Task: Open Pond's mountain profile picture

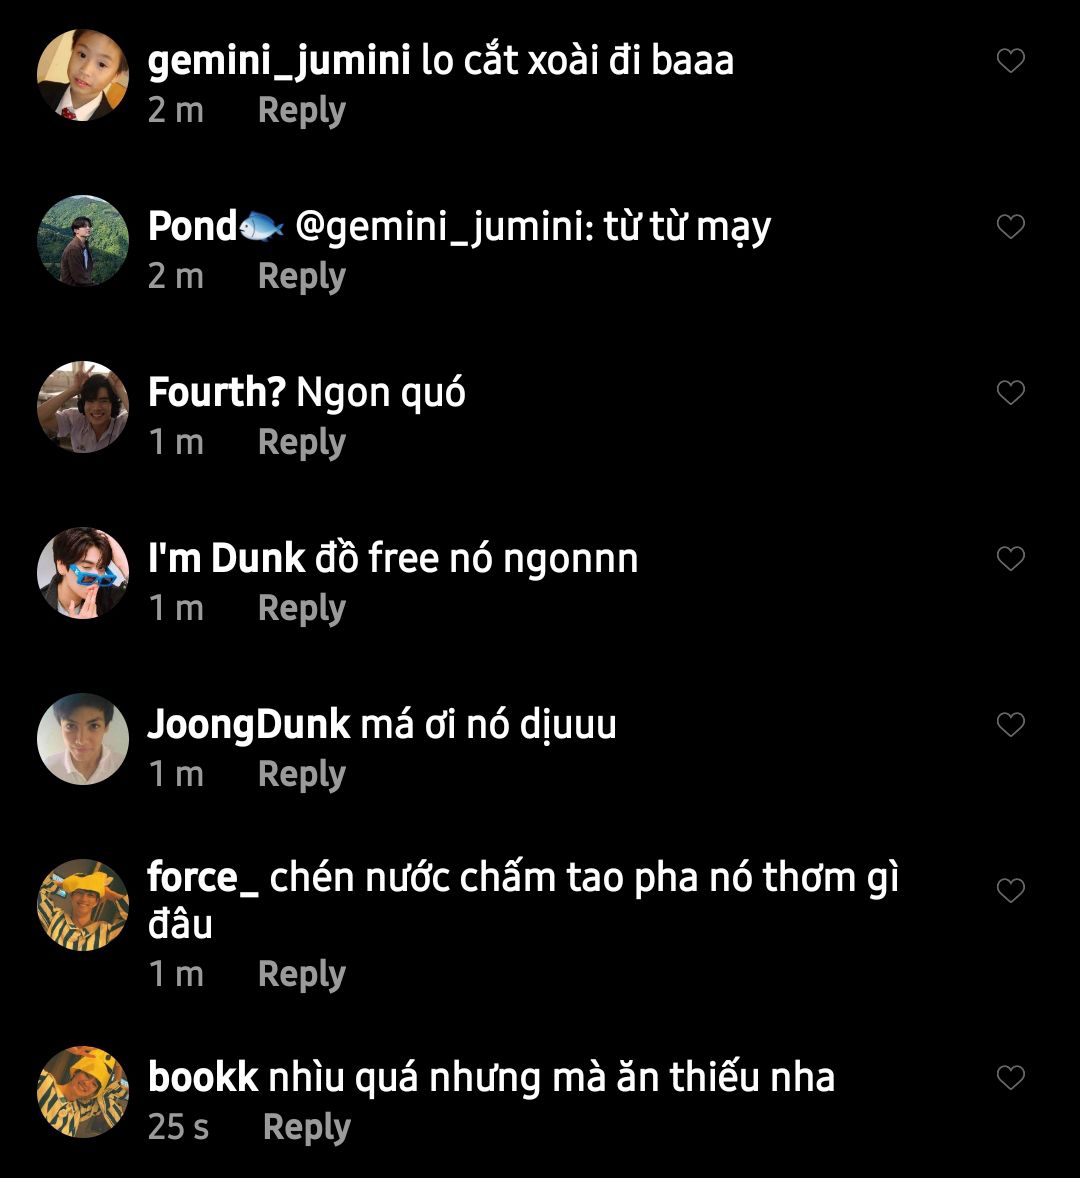Action: tap(83, 241)
